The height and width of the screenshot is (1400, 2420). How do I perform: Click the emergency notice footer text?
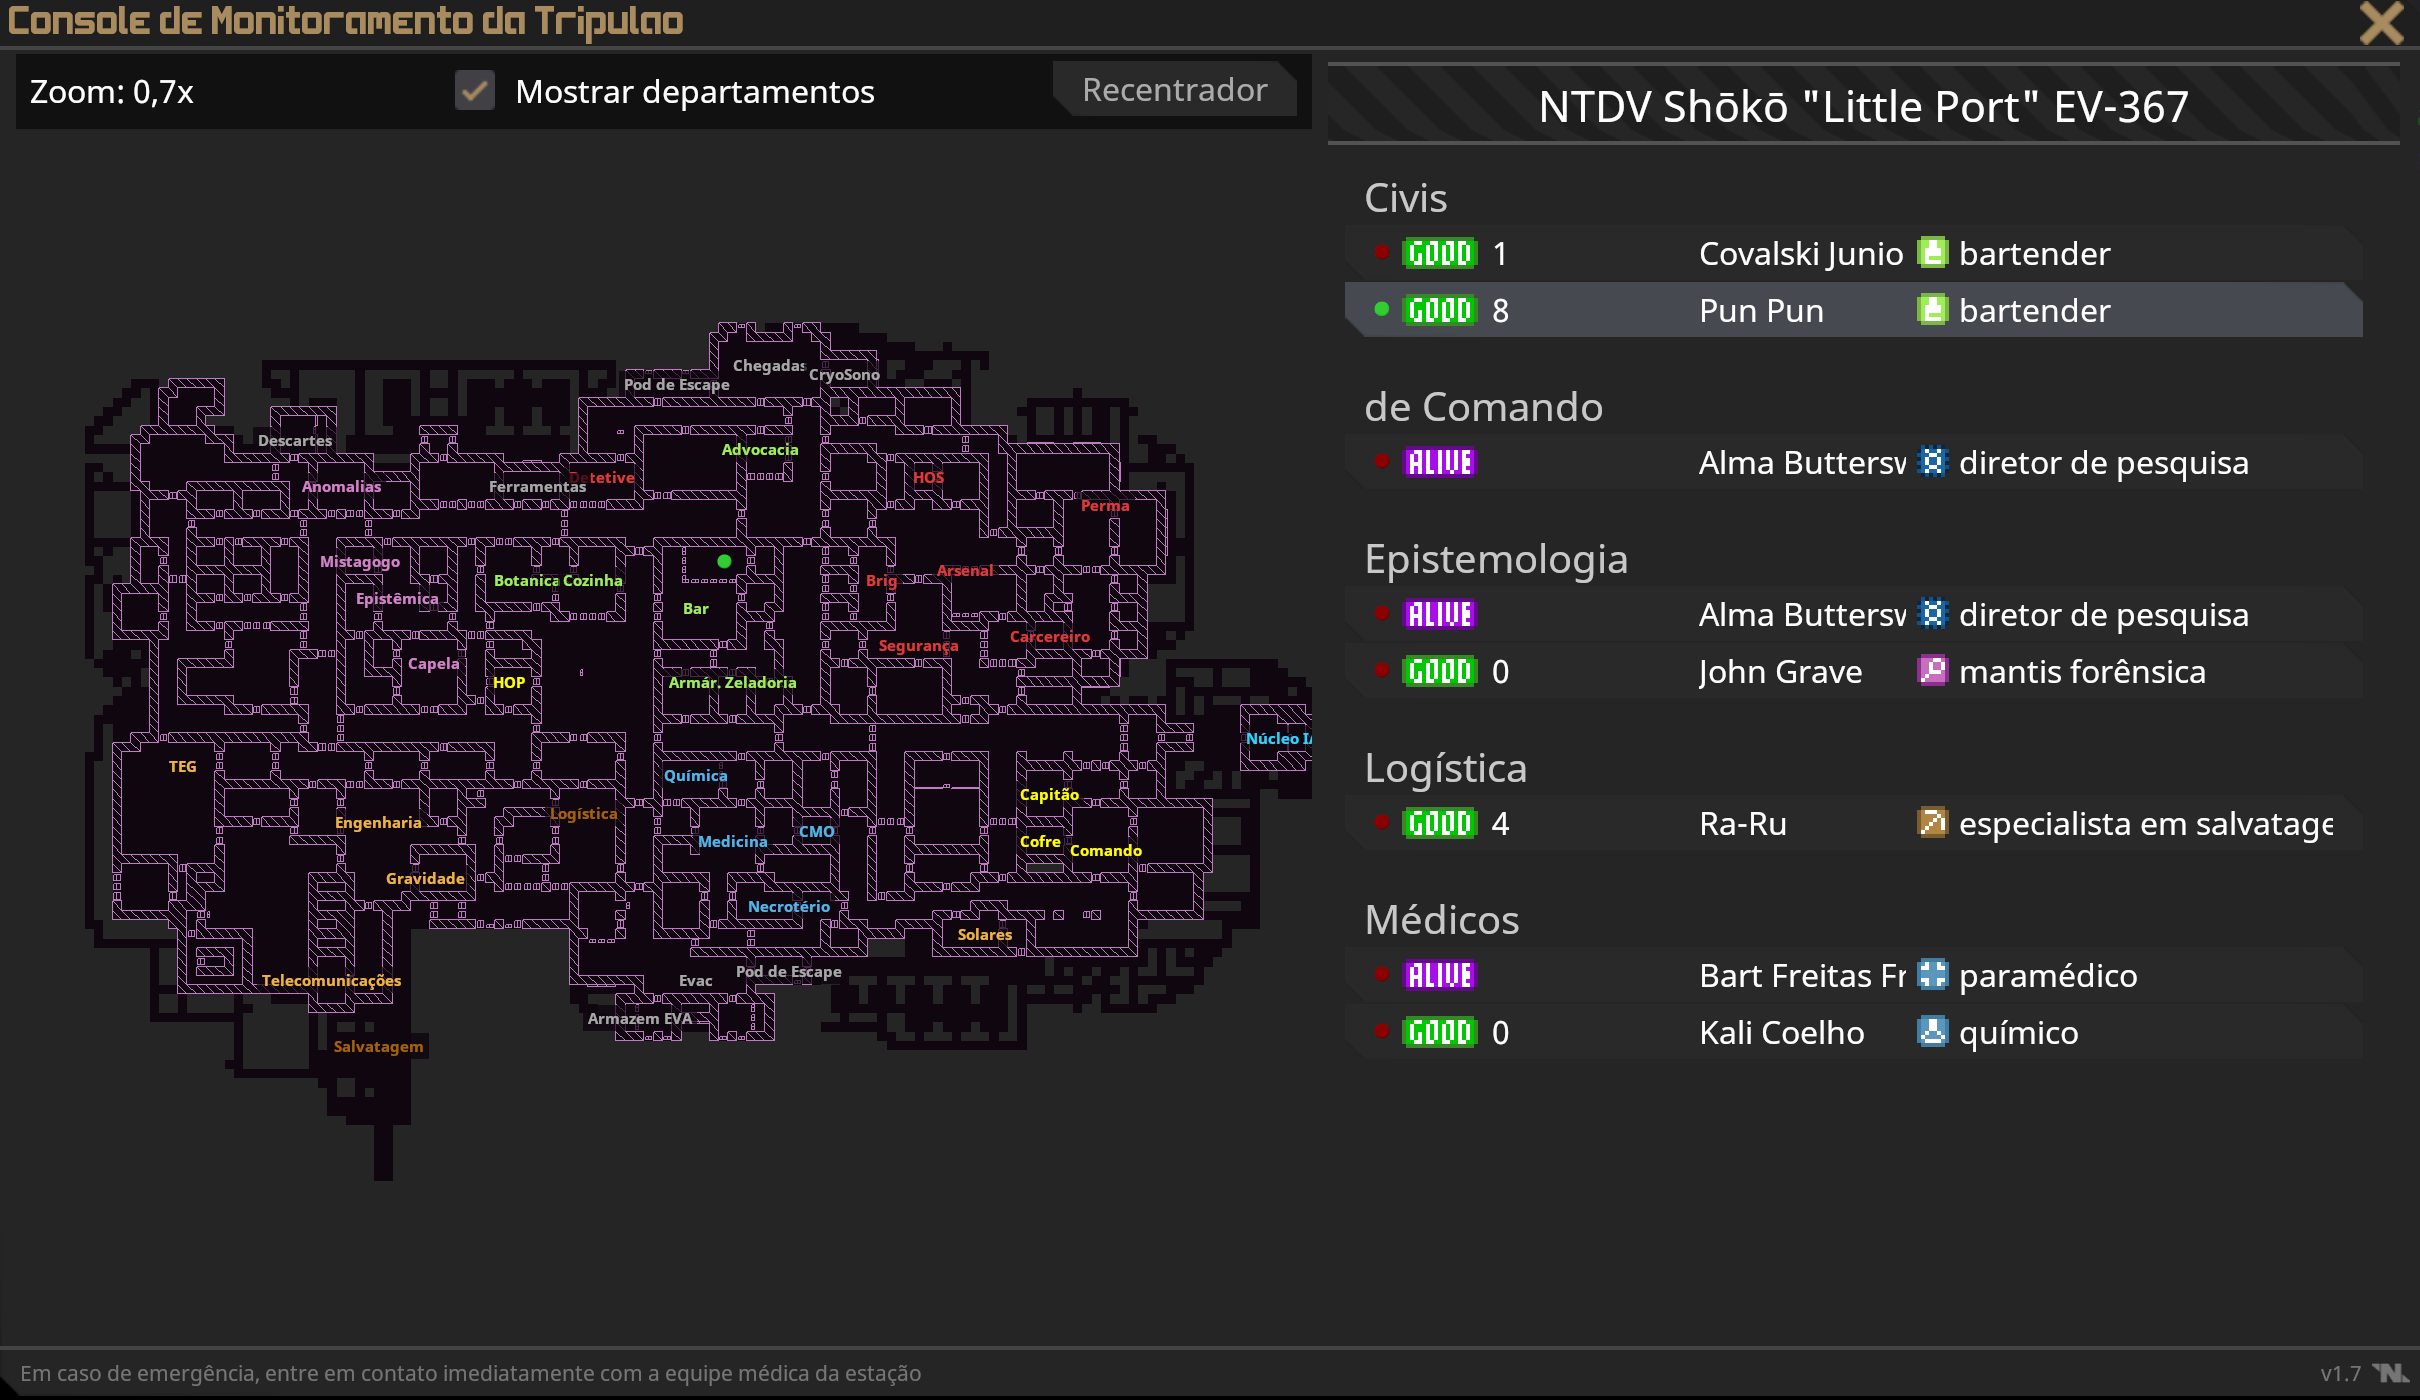pos(470,1373)
